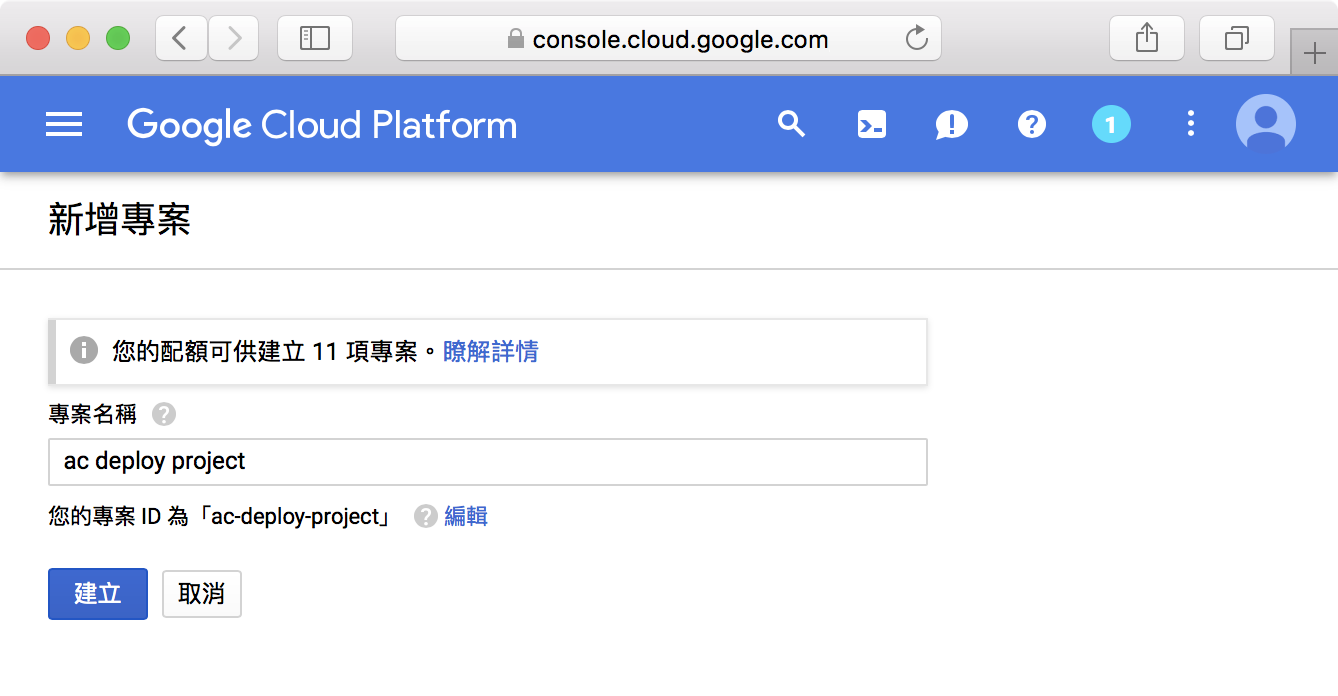The height and width of the screenshot is (696, 1338).
Task: Click the 專案名稱 field label
Action: point(92,414)
